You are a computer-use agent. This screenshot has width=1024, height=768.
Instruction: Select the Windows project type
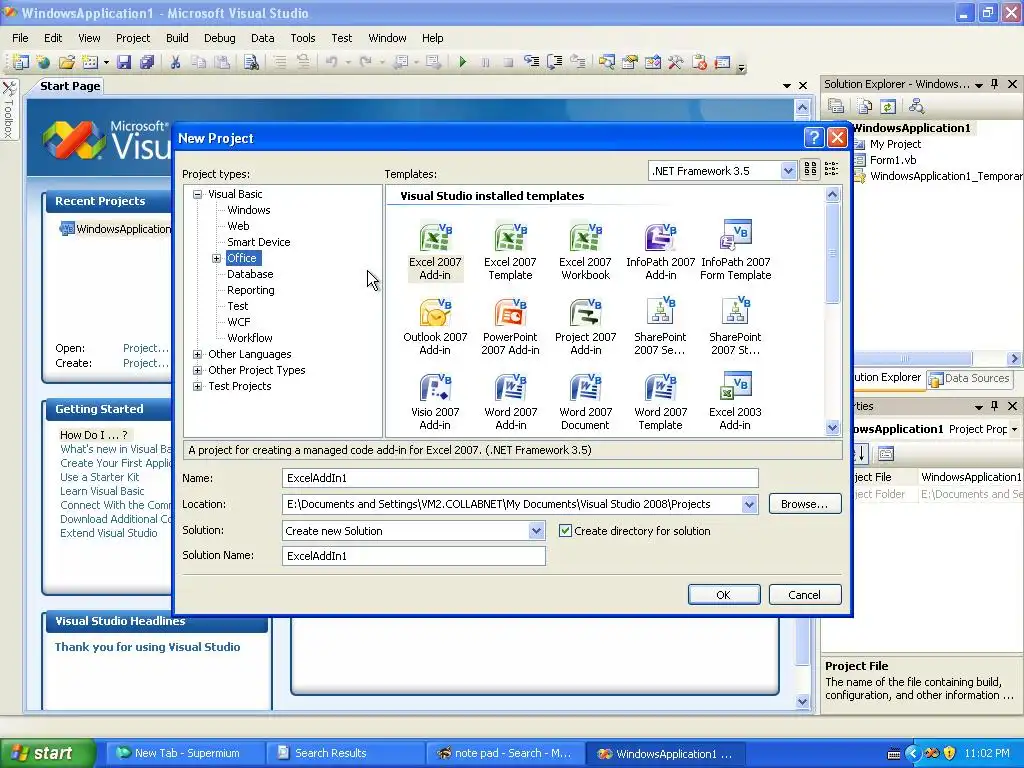[249, 210]
